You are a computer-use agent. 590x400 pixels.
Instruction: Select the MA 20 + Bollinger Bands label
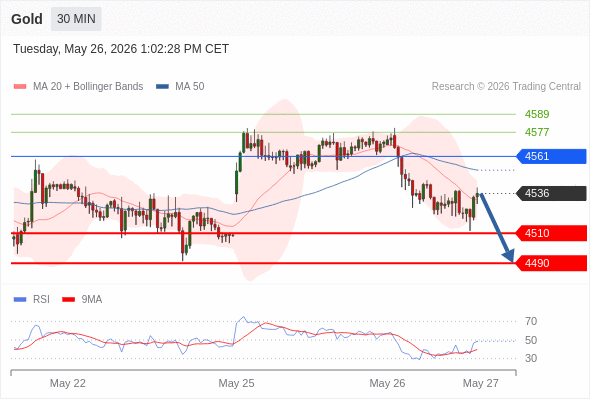88,87
